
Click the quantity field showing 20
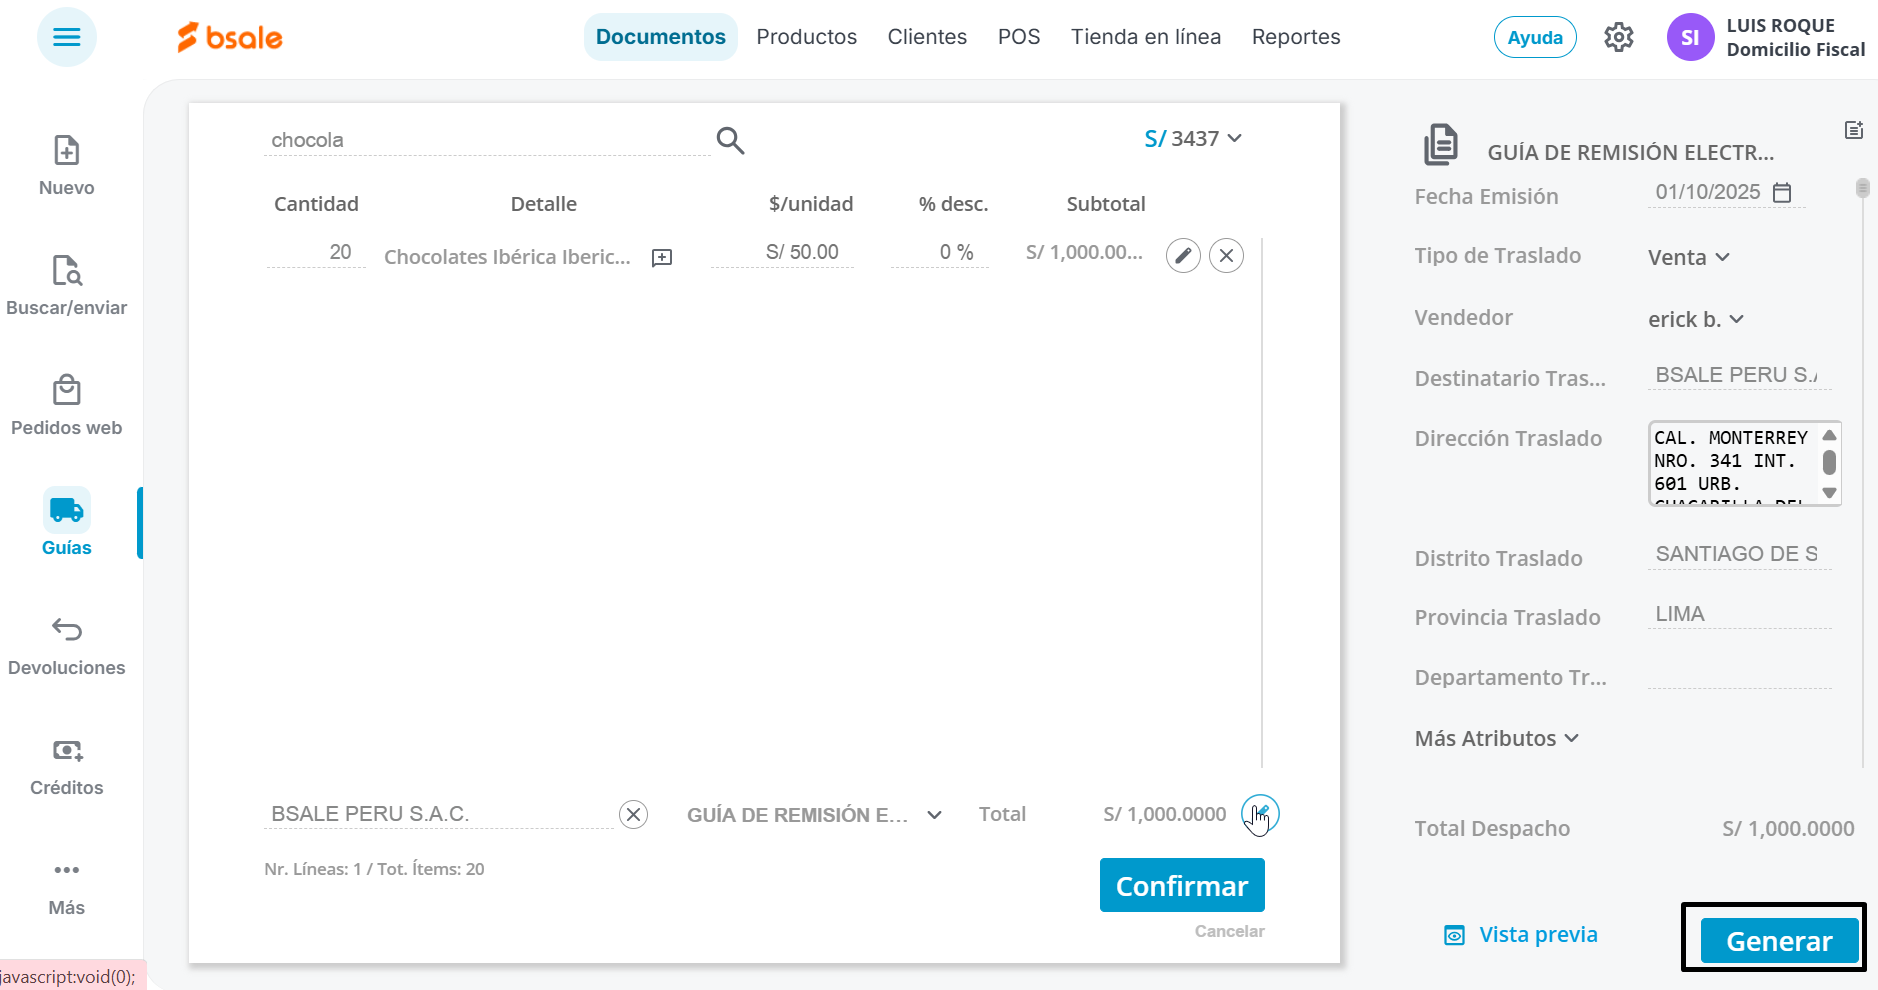coord(315,253)
